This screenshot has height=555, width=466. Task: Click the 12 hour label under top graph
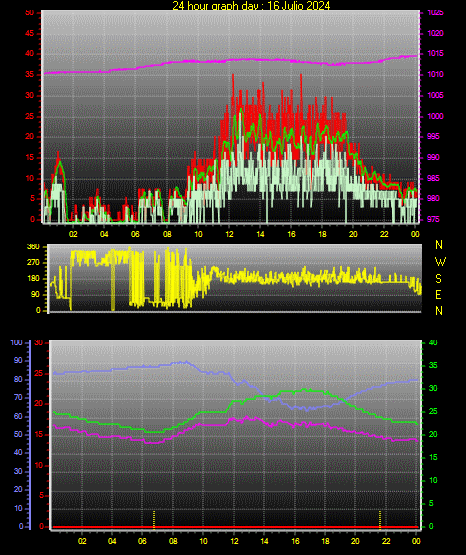pyautogui.click(x=229, y=234)
